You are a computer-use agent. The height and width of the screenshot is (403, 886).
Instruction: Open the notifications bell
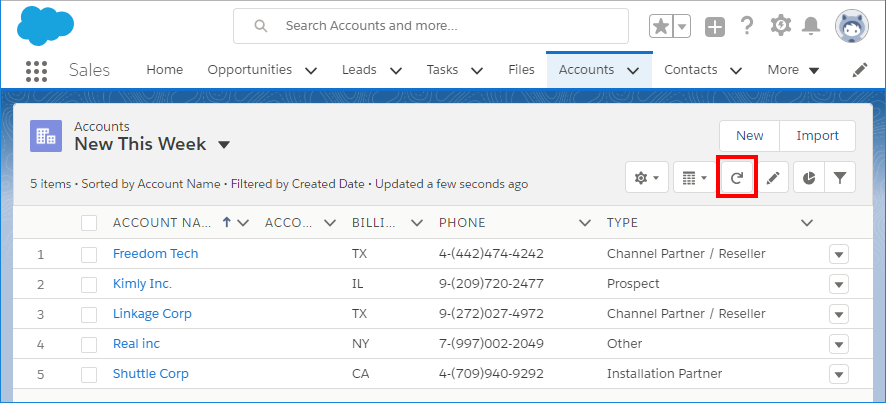click(x=812, y=26)
